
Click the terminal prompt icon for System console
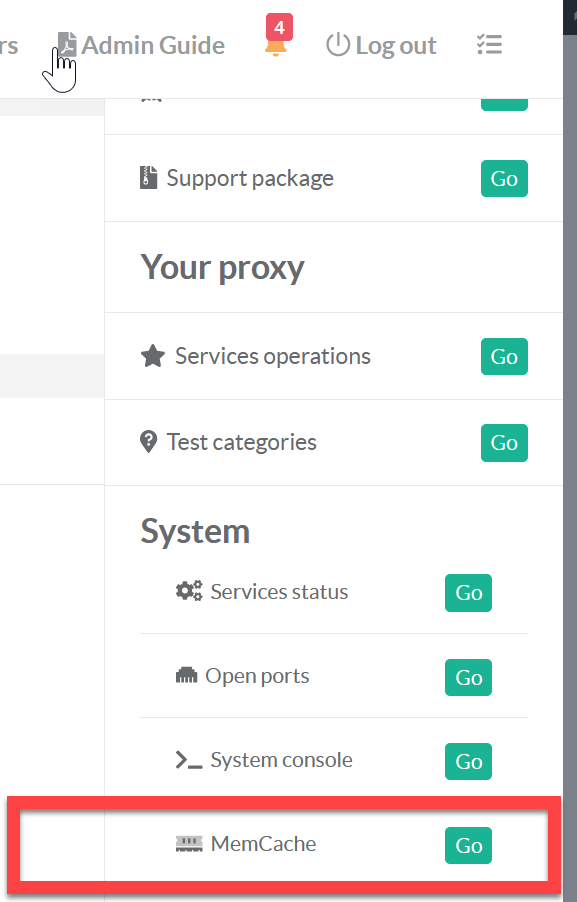(x=189, y=760)
